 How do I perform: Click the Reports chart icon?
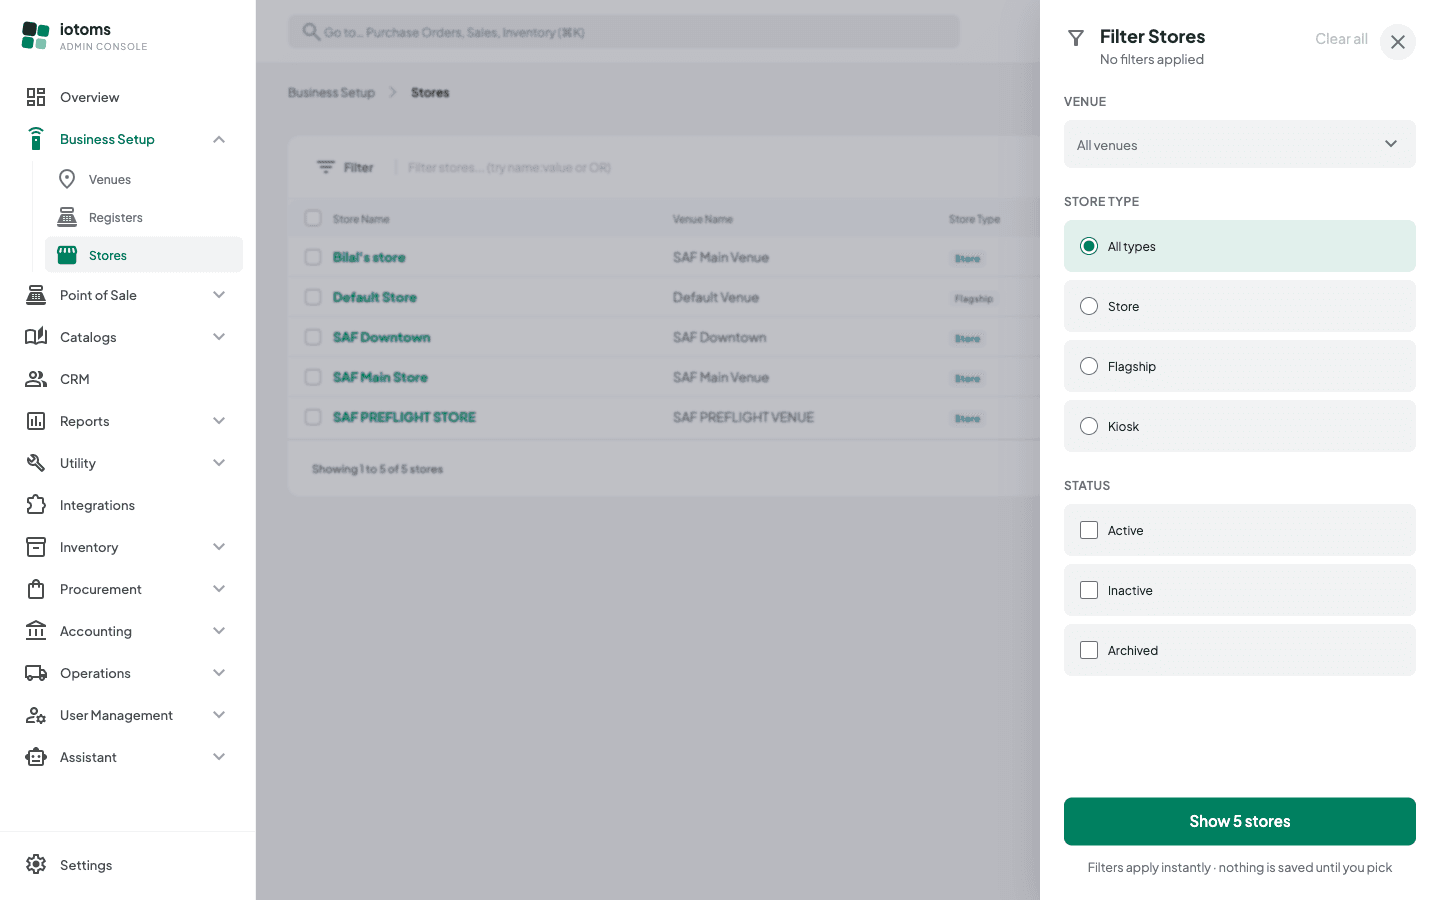[36, 421]
